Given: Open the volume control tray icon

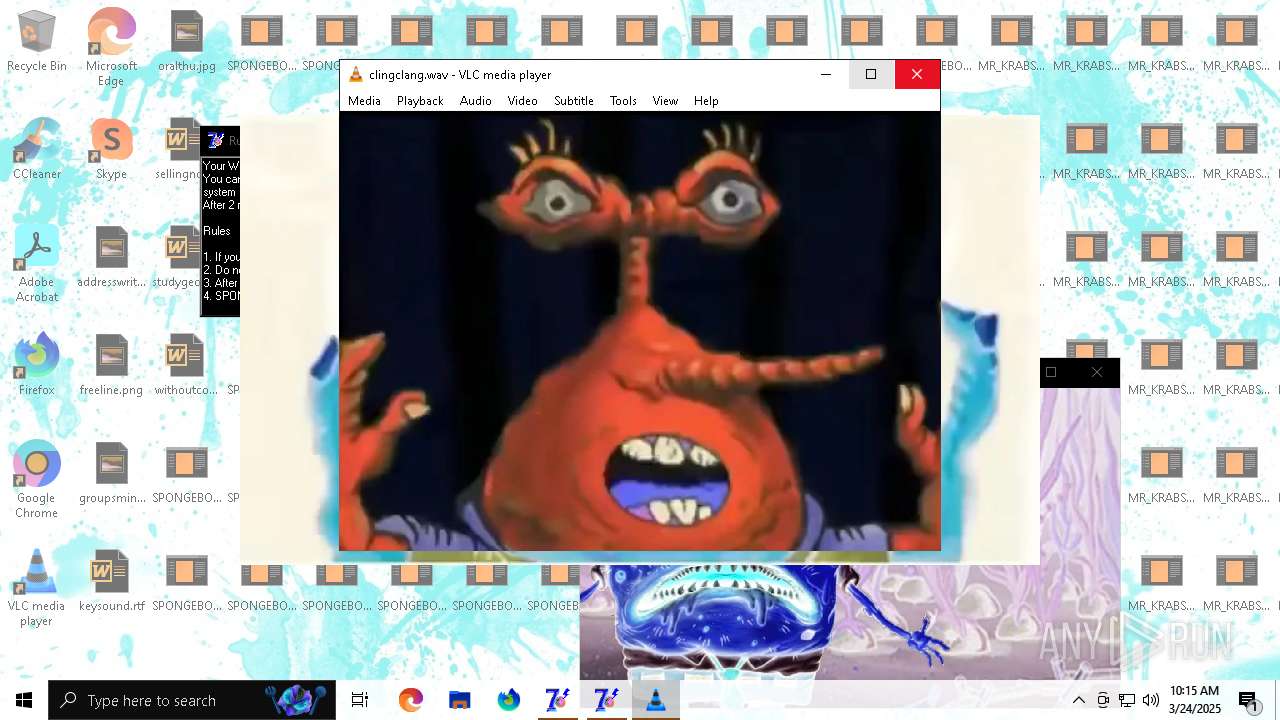Looking at the screenshot, I should point(1151,700).
